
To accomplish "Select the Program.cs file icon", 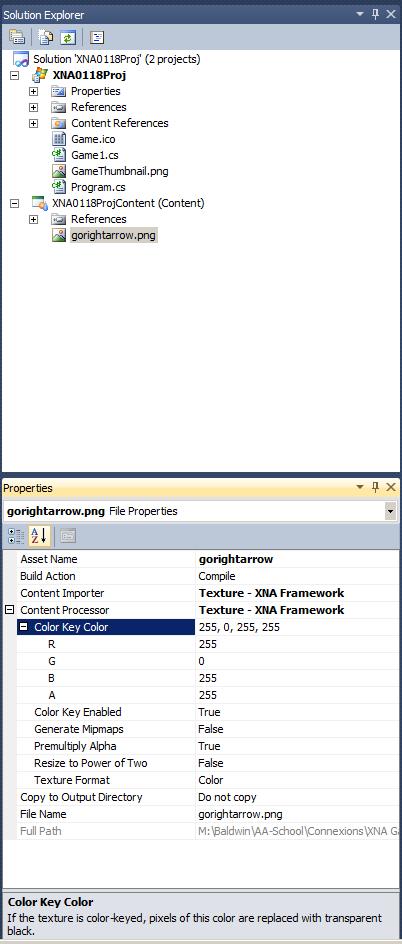I will coord(58,187).
